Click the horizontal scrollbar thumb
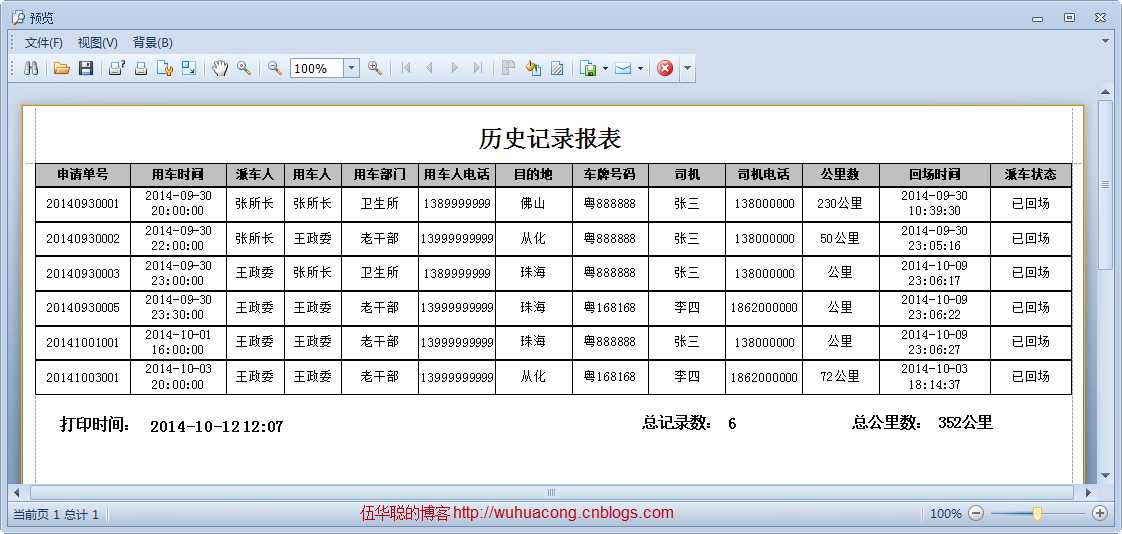This screenshot has width=1122, height=534. pos(551,492)
